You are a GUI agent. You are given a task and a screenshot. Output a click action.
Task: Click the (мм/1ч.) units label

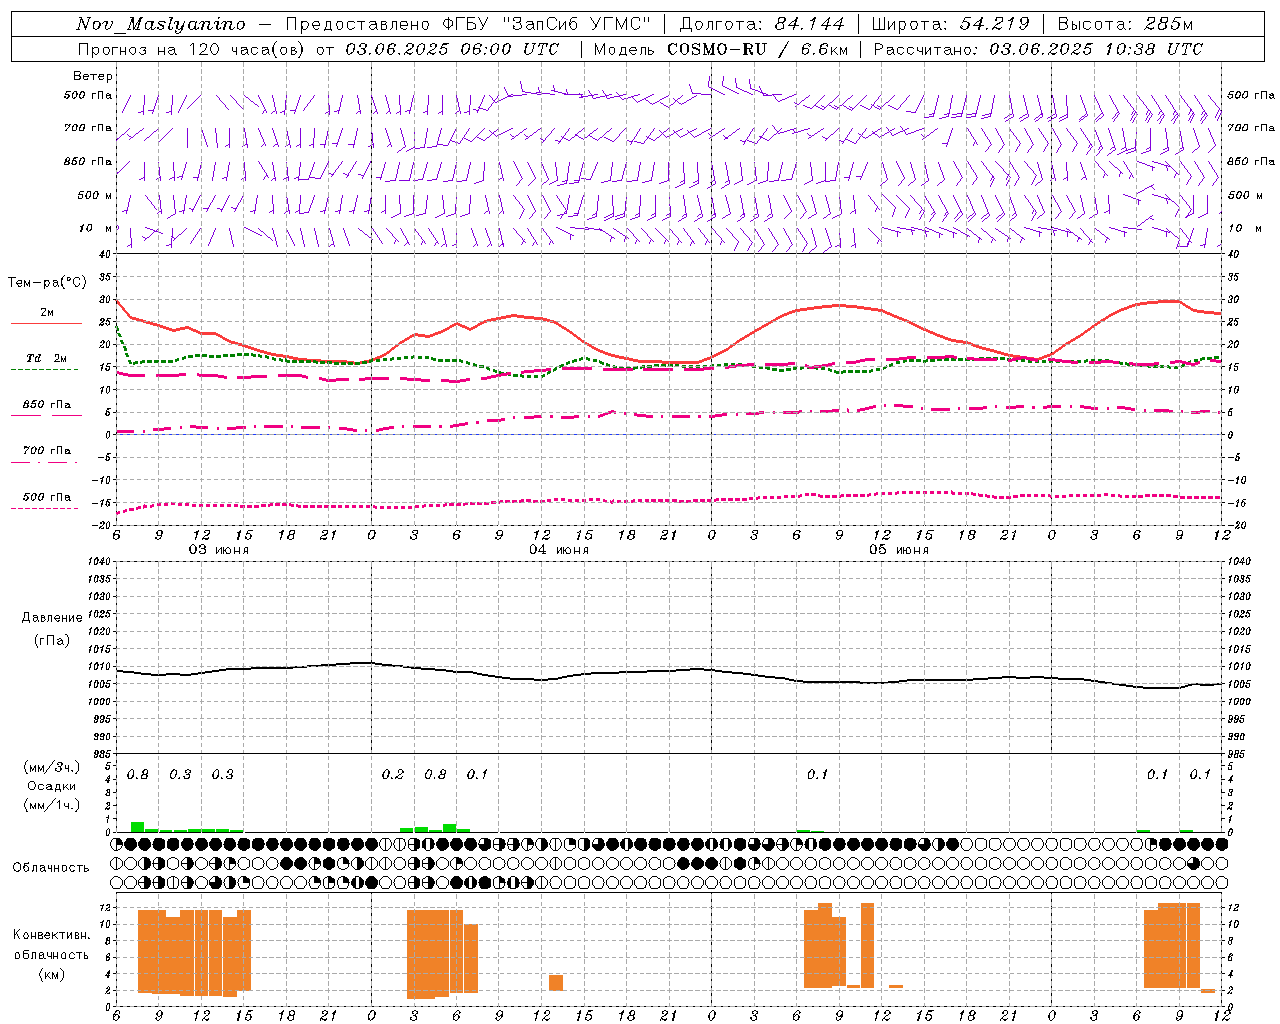coord(52,805)
